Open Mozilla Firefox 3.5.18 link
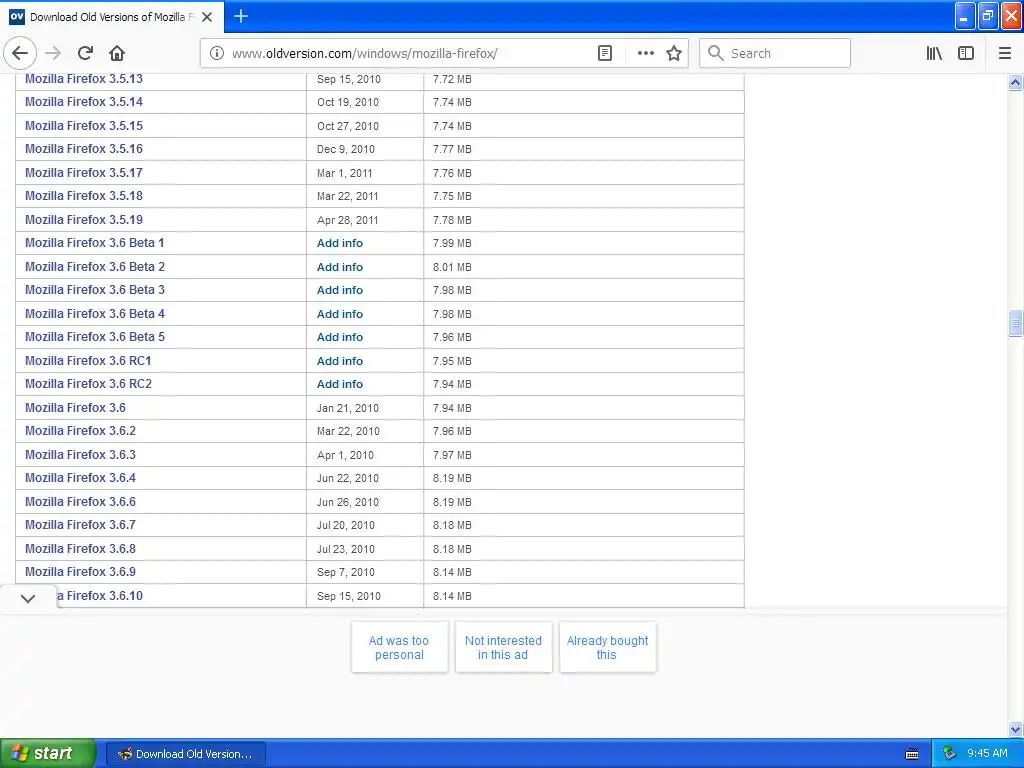This screenshot has height=768, width=1024. point(84,196)
